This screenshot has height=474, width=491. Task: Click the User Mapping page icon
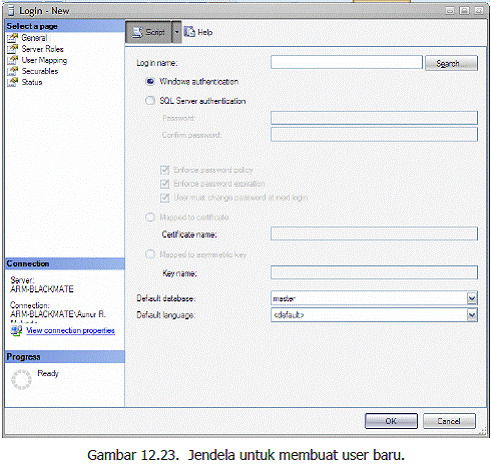pyautogui.click(x=12, y=60)
